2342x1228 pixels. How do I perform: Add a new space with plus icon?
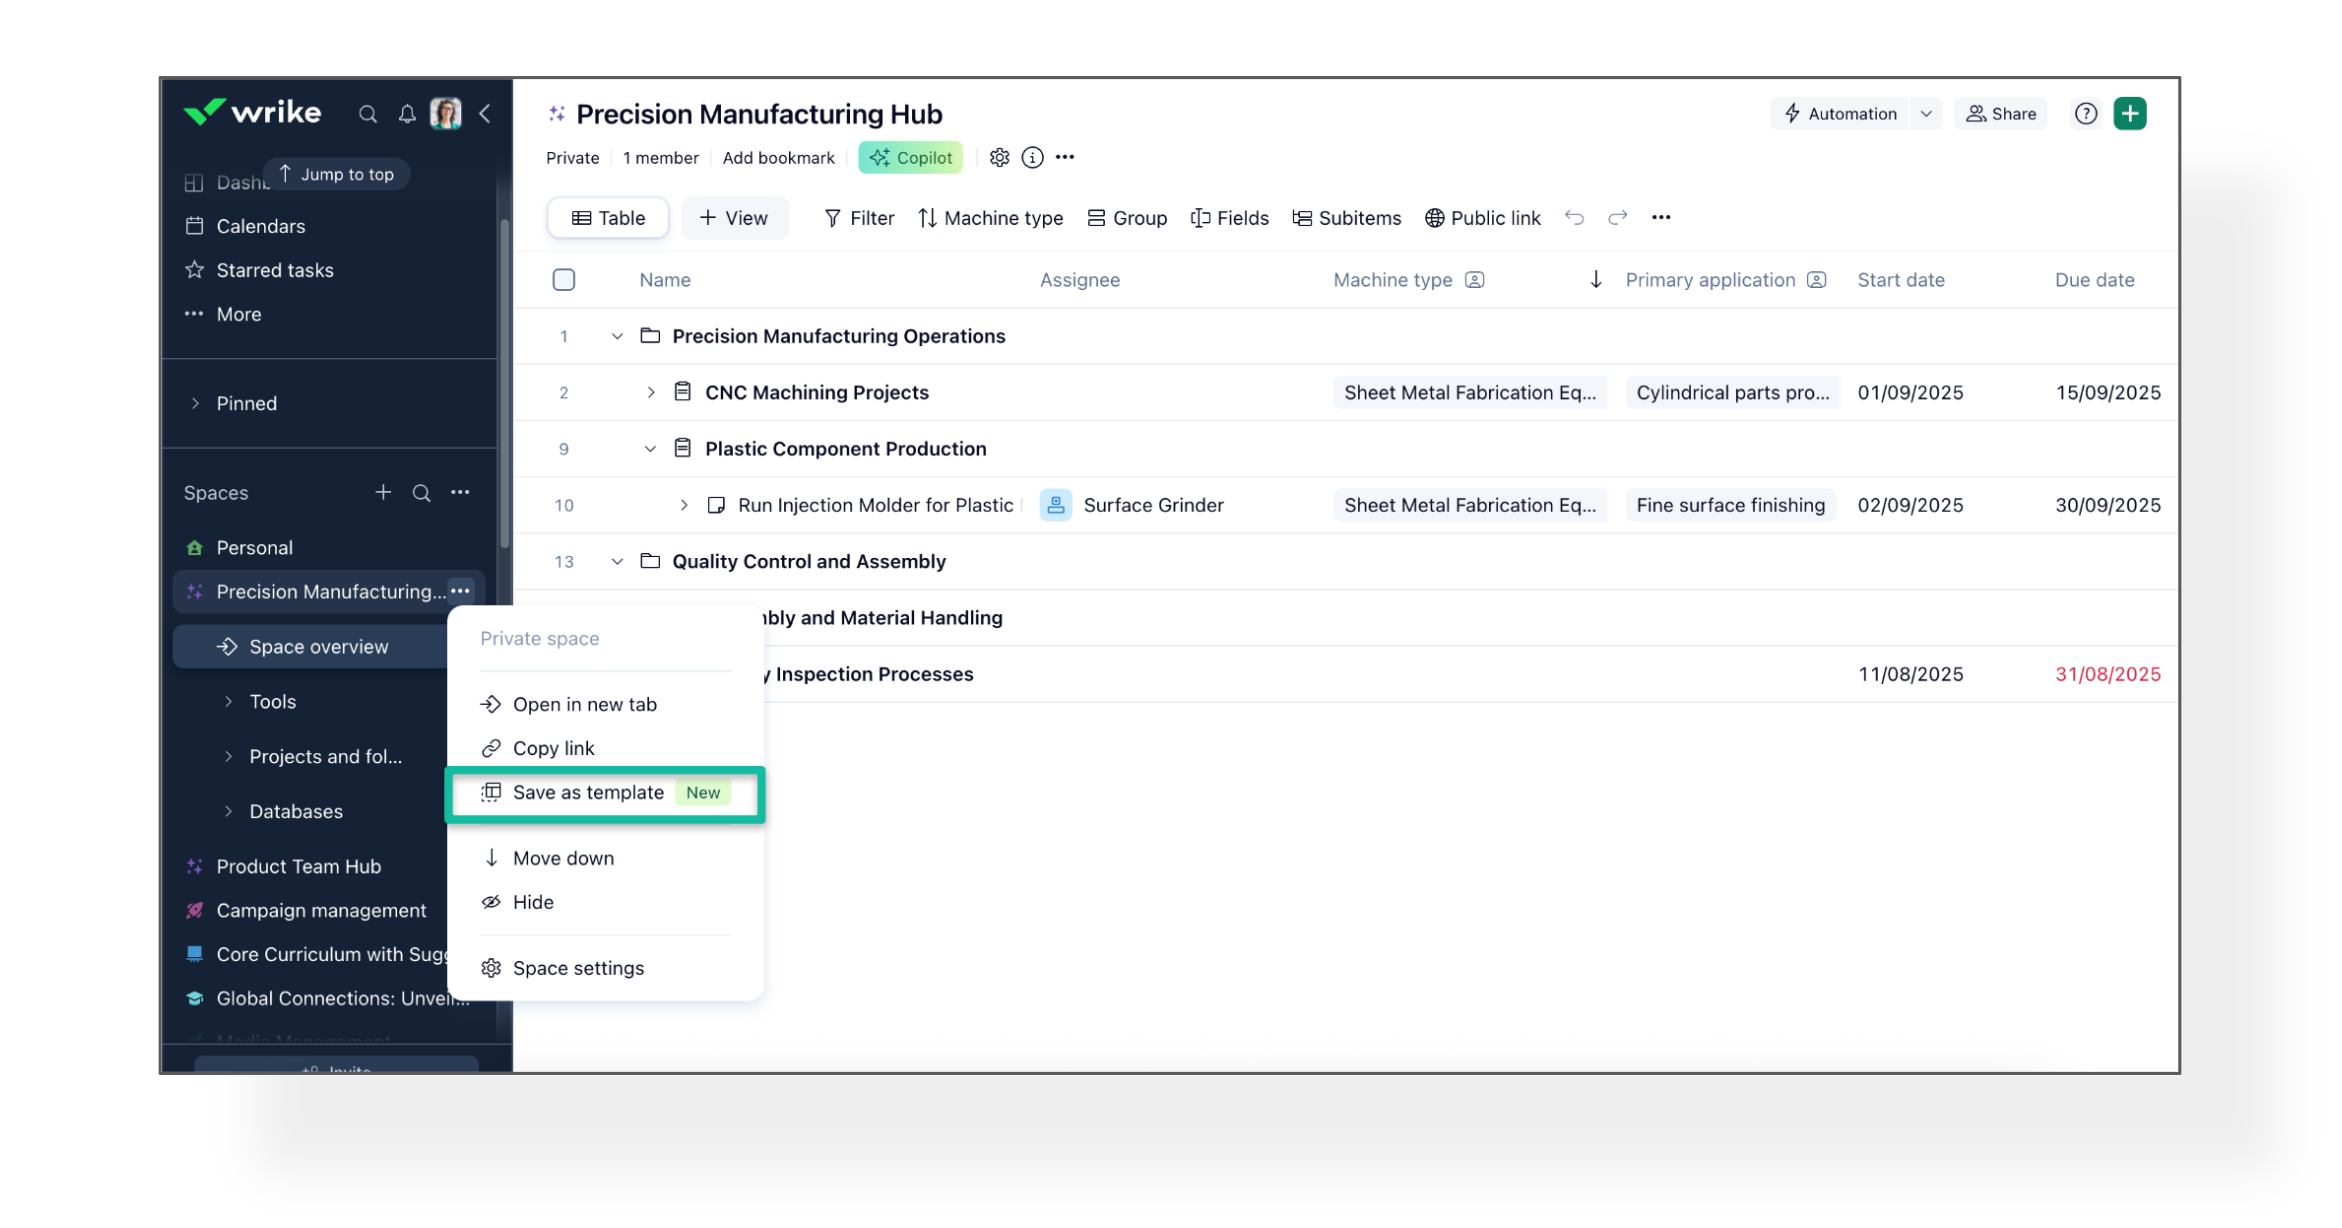click(x=383, y=492)
